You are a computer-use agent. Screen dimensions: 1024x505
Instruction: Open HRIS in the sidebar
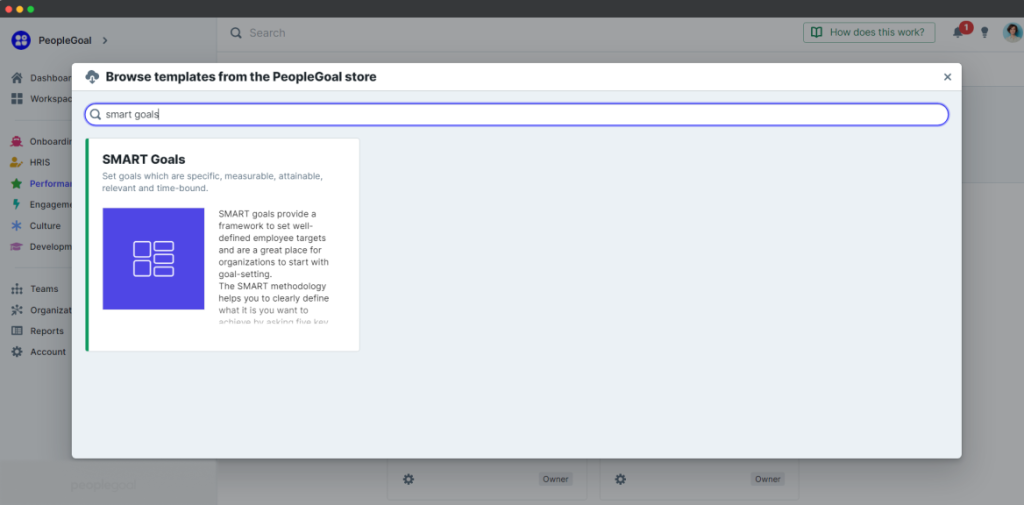pyautogui.click(x=31, y=162)
